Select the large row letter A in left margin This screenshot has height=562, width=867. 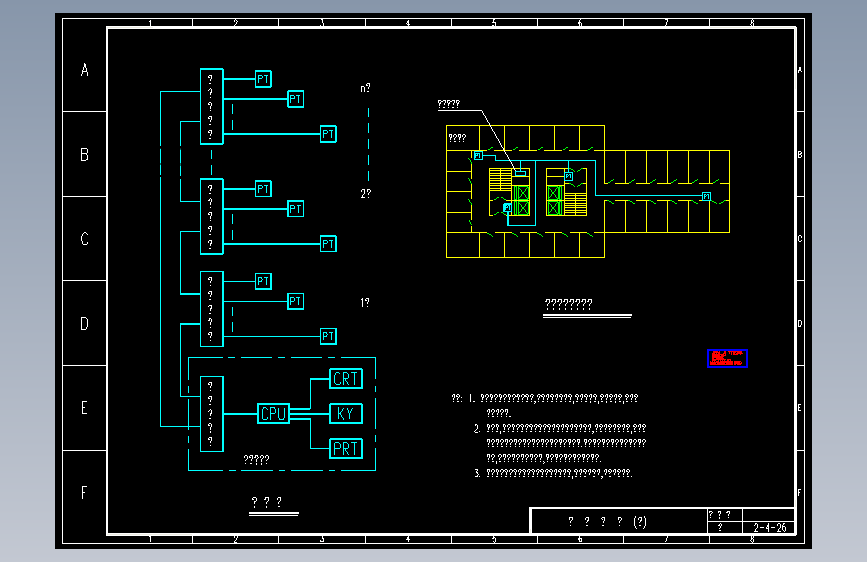[85, 70]
